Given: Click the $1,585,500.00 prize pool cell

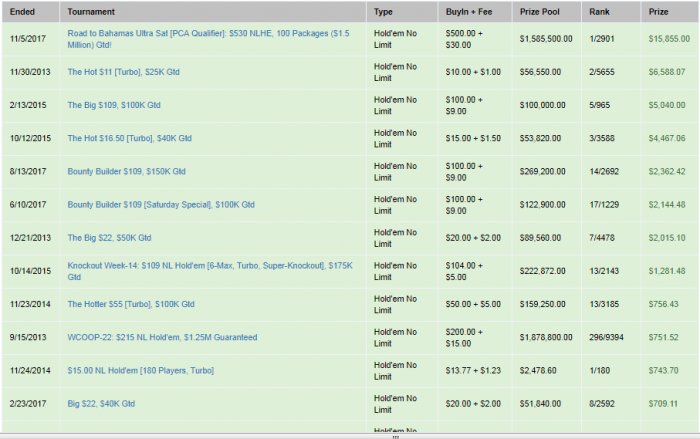Looking at the screenshot, I should [x=546, y=39].
